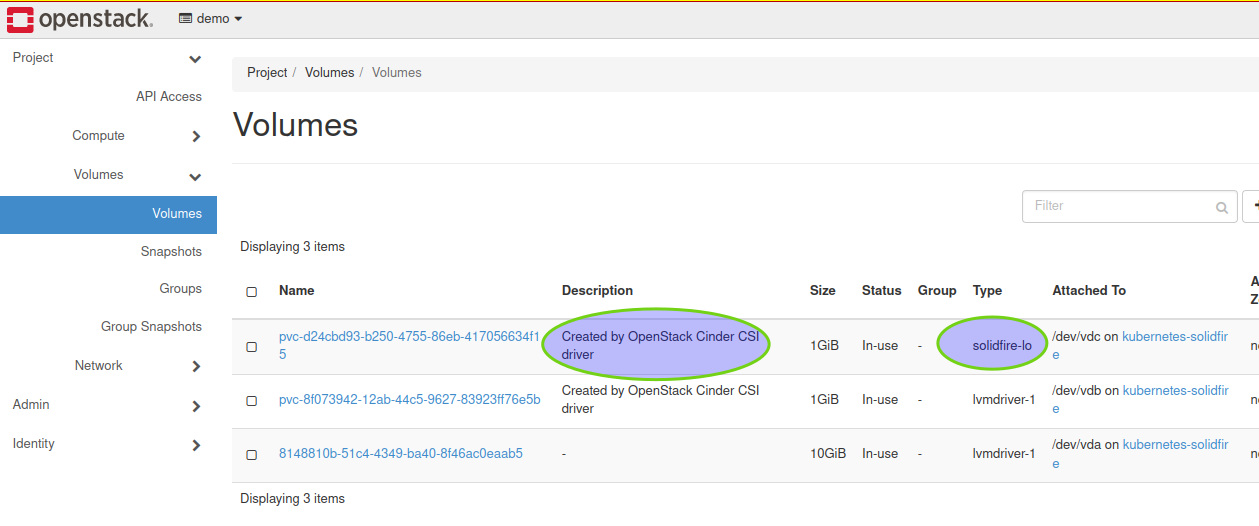Click the solidfire-lo type cell
Viewport: 1259px width, 526px height.
tap(1002, 346)
